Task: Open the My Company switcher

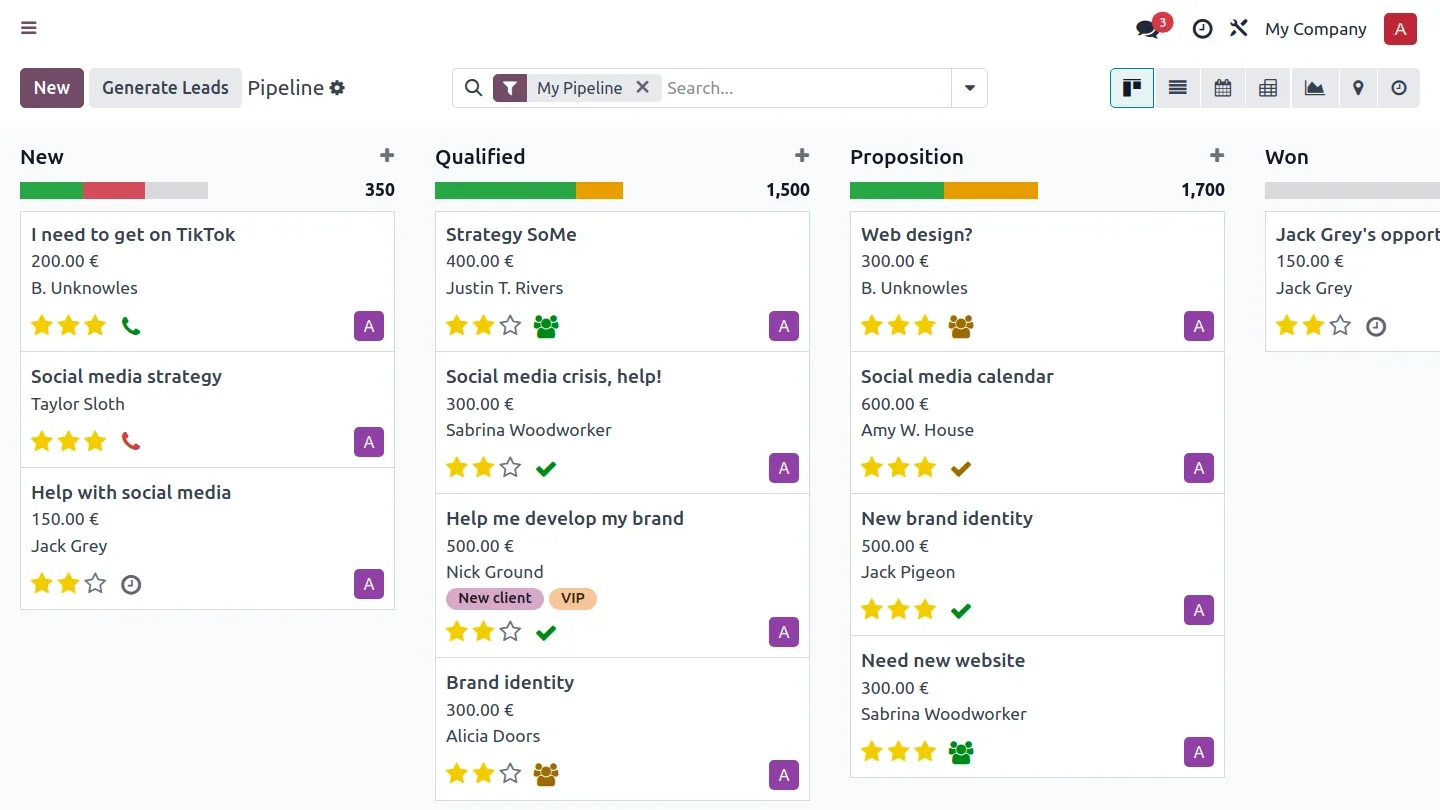Action: [1315, 29]
